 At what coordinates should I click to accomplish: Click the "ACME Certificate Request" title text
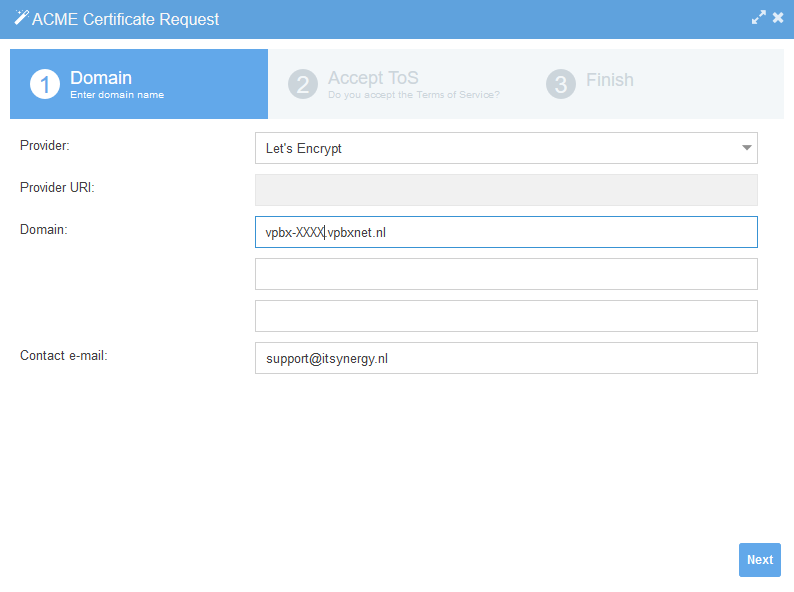click(x=126, y=19)
